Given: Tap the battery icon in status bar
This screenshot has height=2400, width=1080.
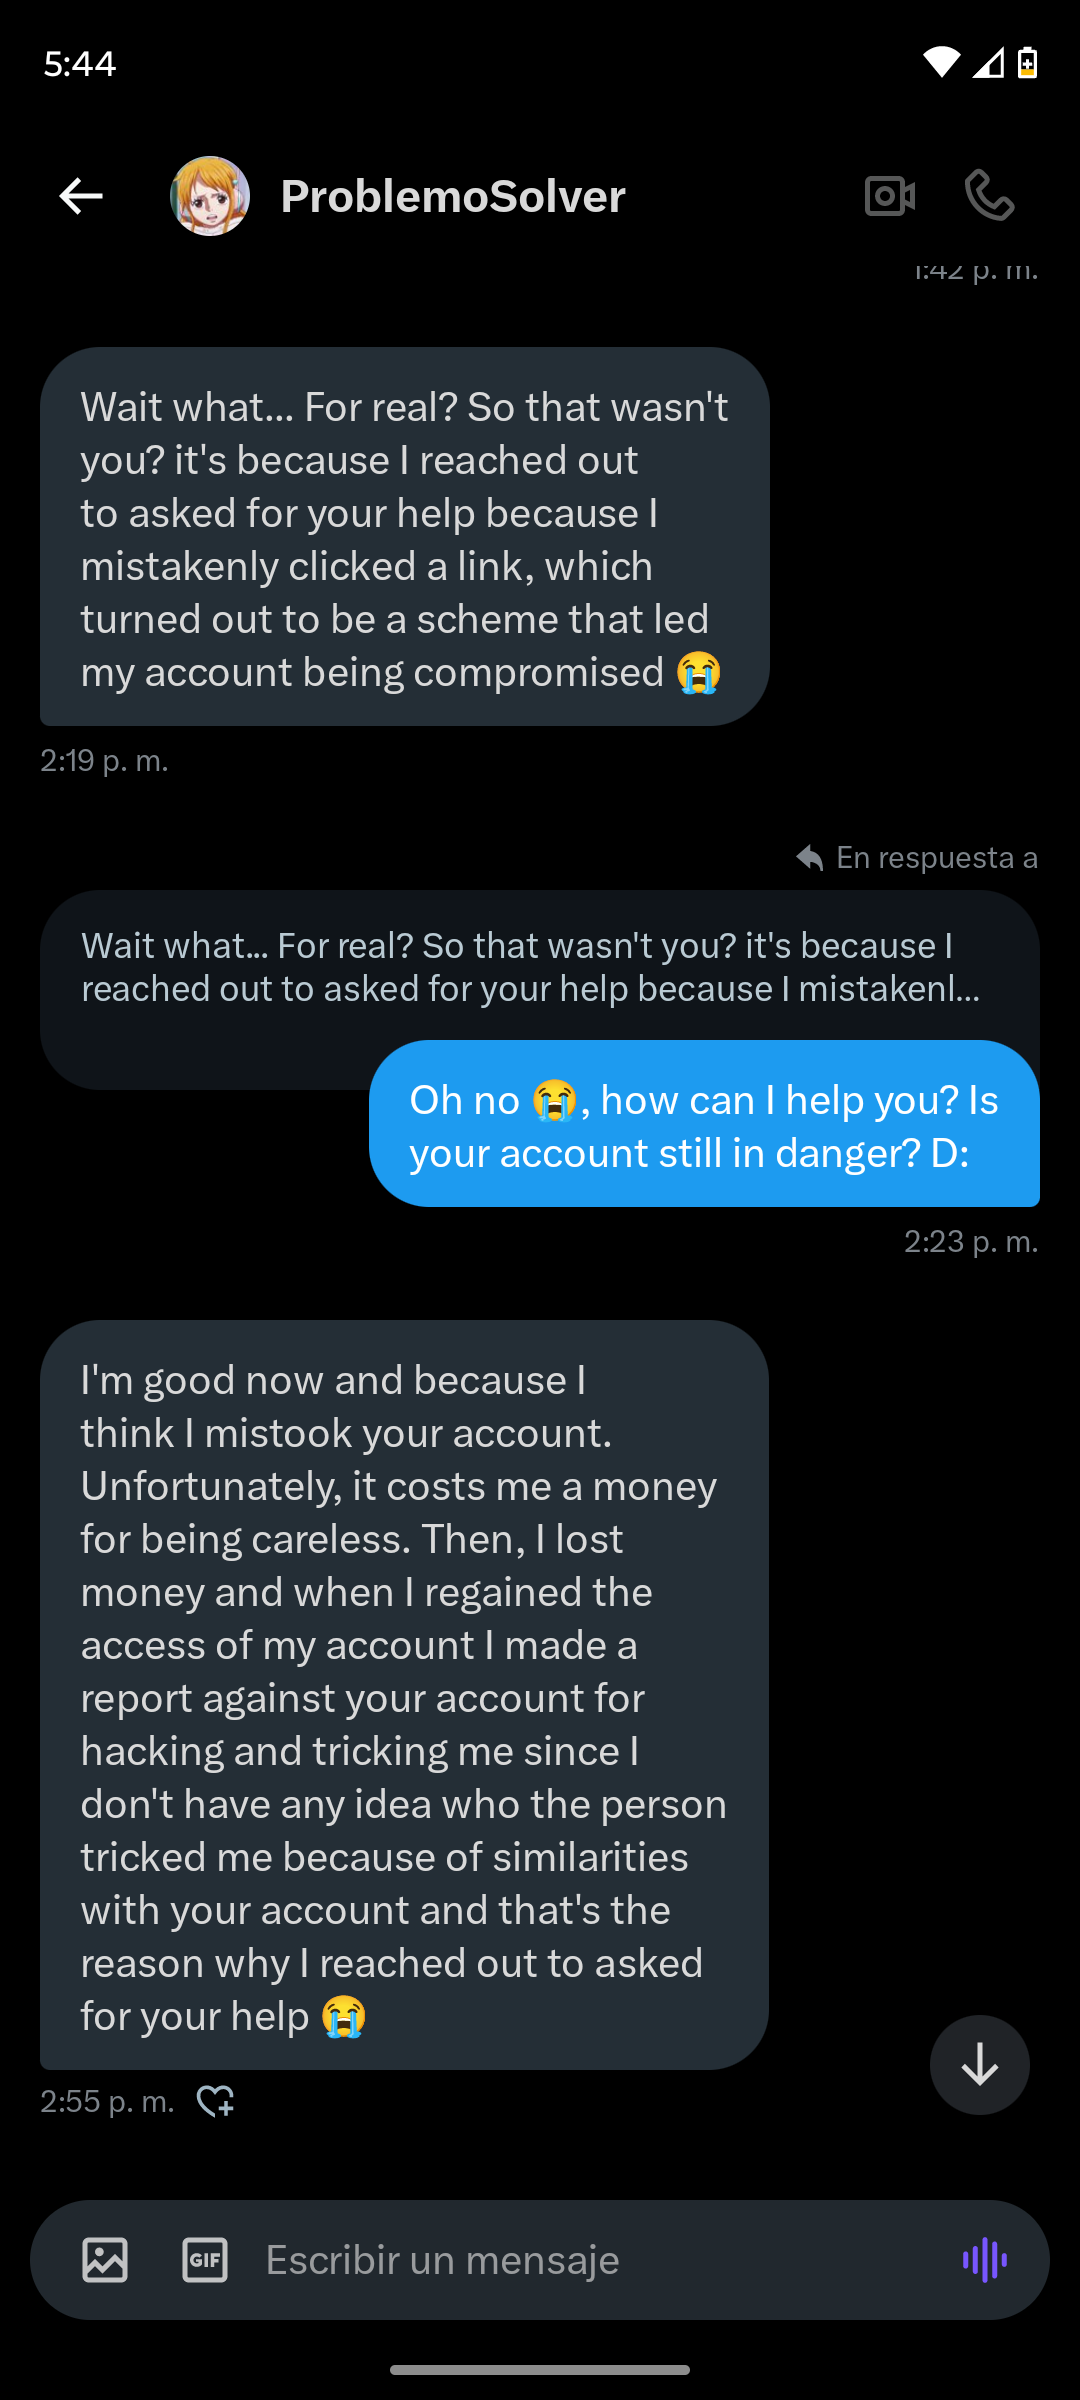Looking at the screenshot, I should tap(1027, 63).
